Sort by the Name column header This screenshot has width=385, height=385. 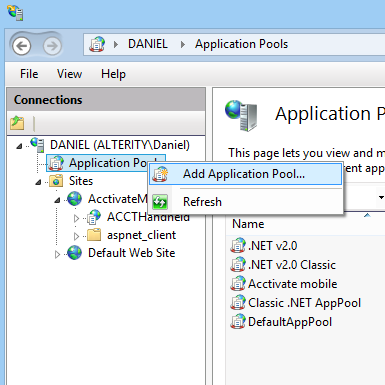pos(248,224)
